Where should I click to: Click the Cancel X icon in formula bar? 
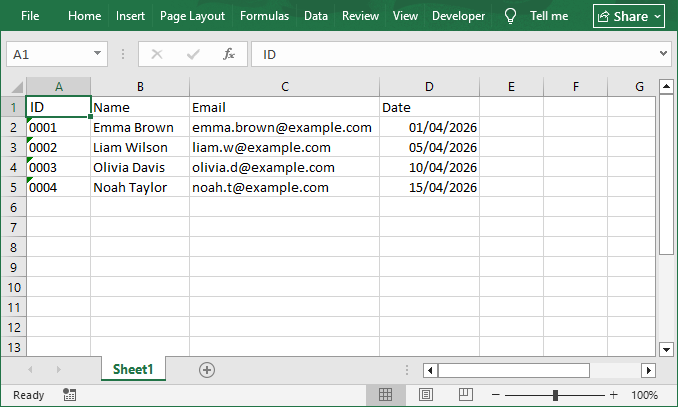click(157, 54)
